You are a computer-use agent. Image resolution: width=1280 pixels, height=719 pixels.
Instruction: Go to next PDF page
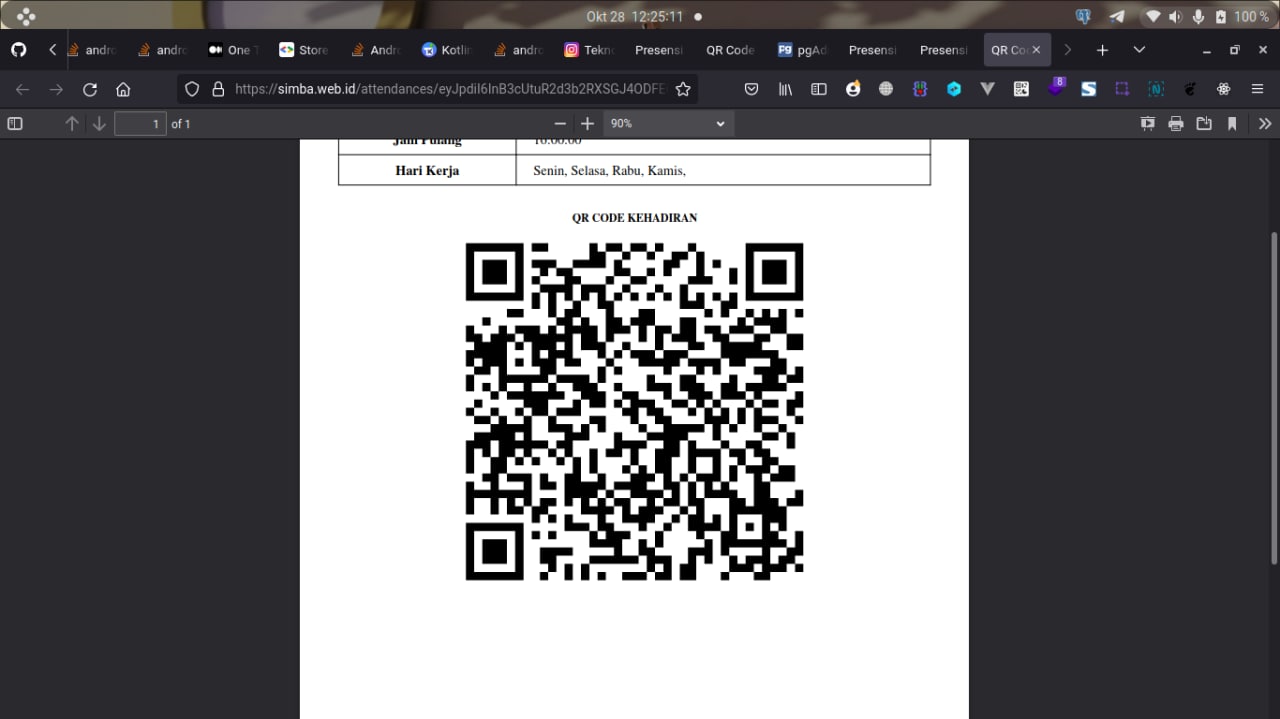(x=99, y=124)
